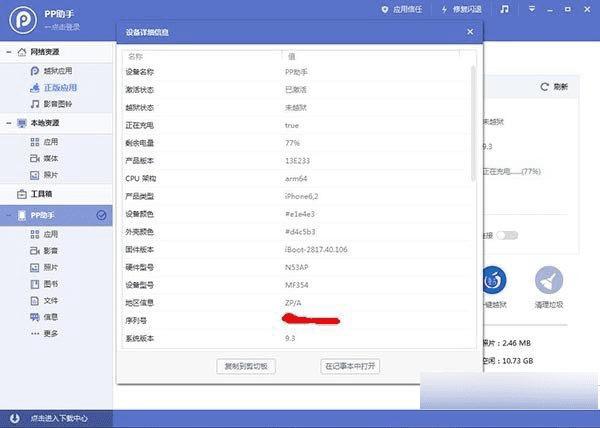Expand 更多 under the PP助手 device
Image resolution: width=600 pixels, height=428 pixels.
pyautogui.click(x=44, y=334)
